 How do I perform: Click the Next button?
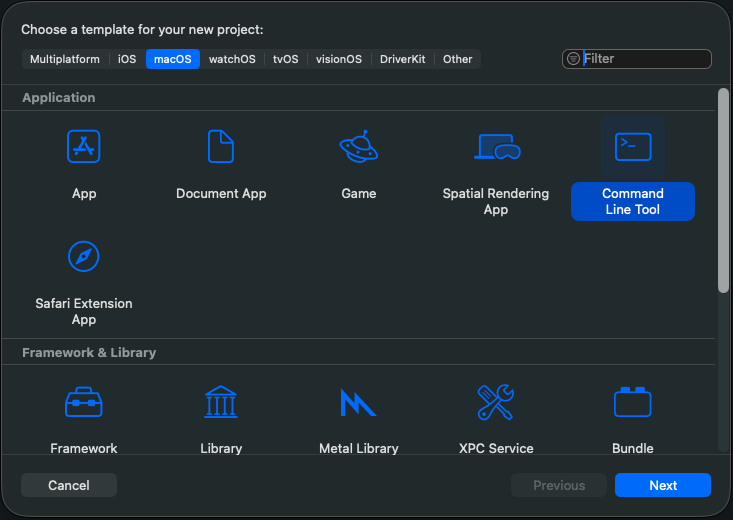663,485
